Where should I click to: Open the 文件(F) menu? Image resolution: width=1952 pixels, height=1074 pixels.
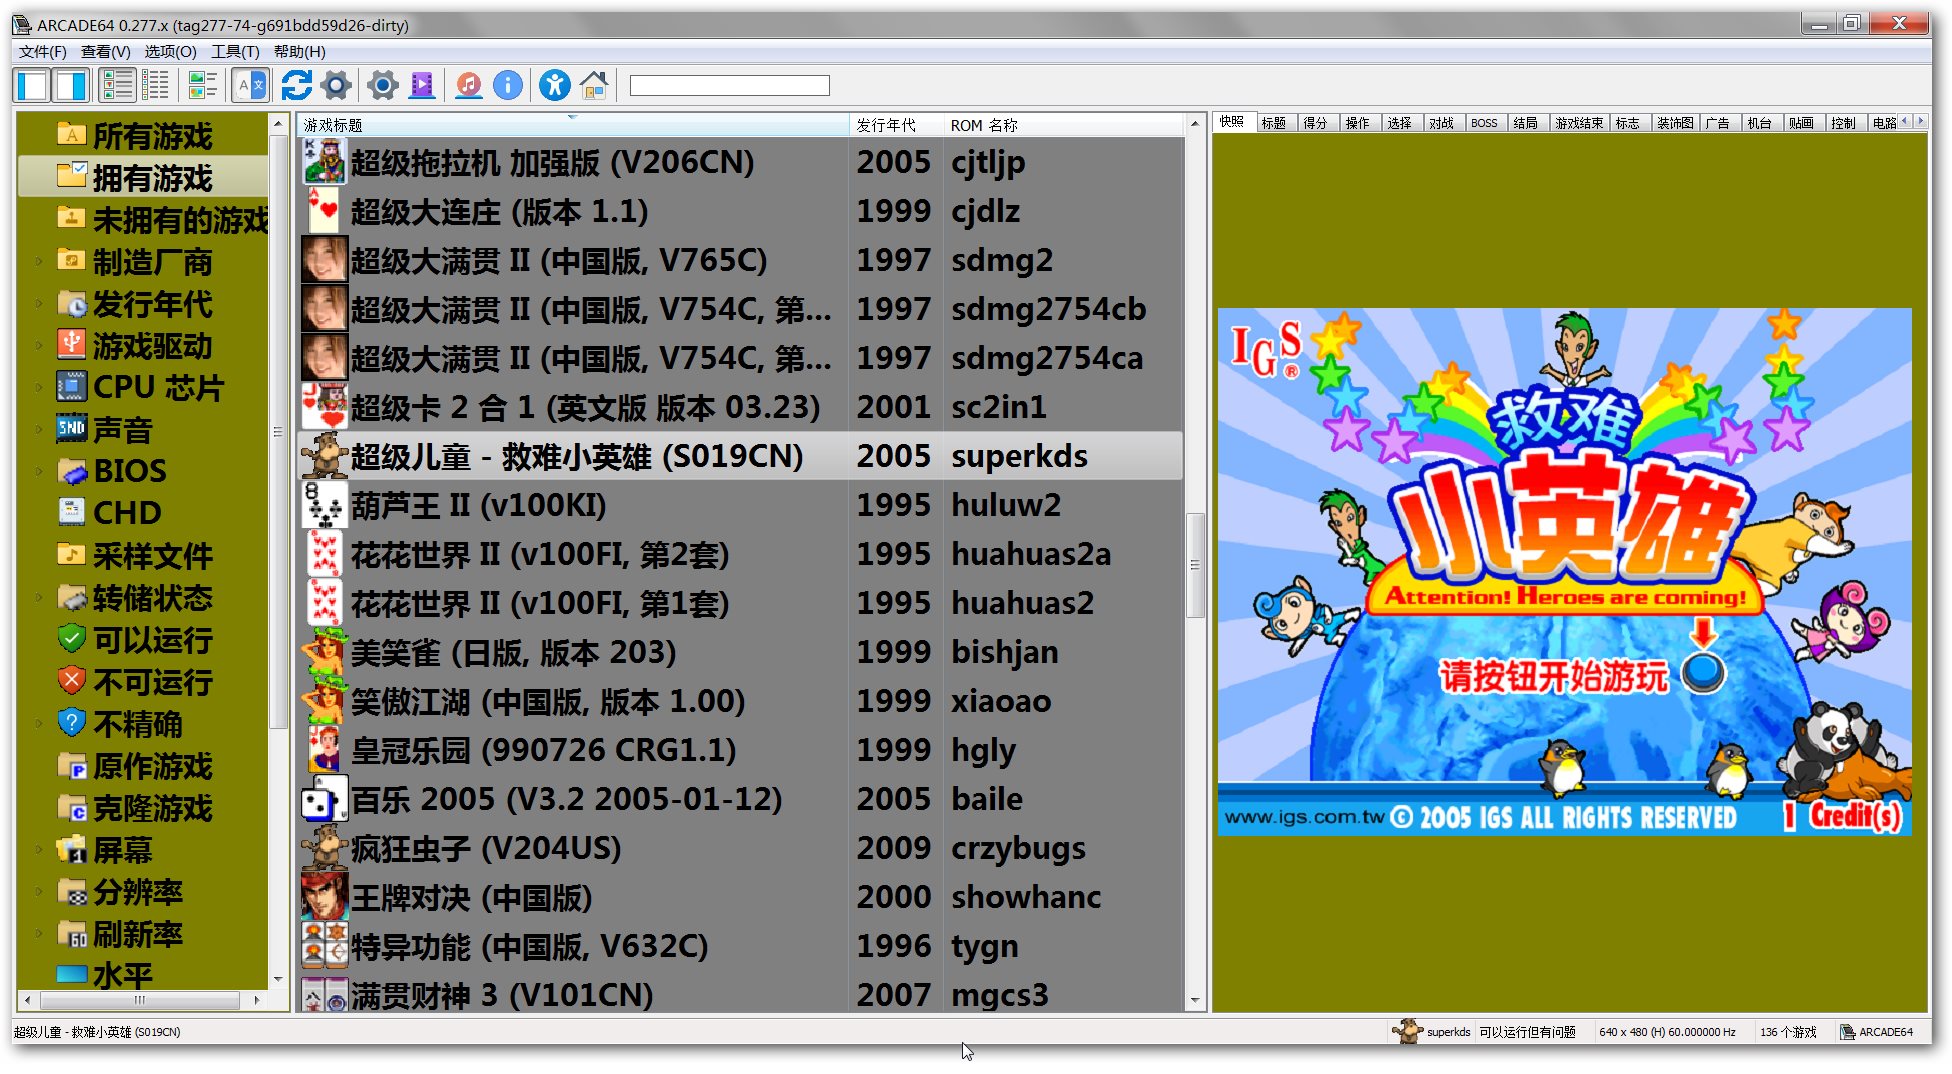42,52
